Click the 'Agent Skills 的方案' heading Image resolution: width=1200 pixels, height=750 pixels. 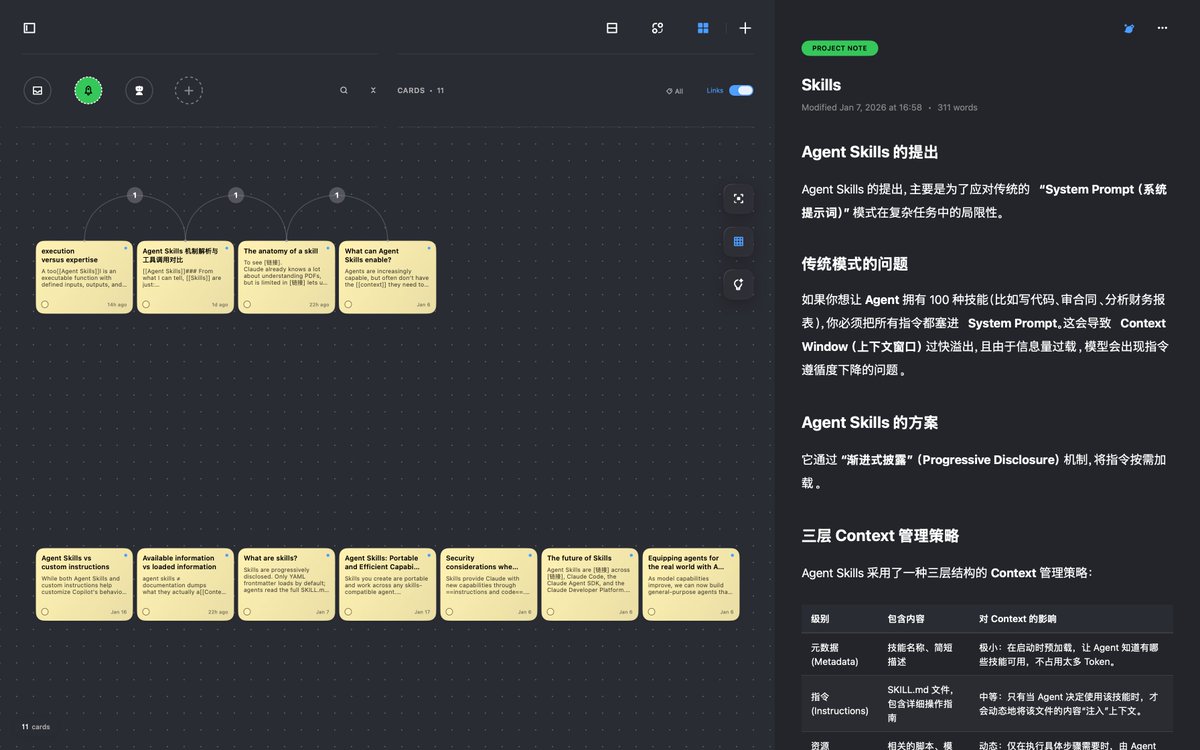869,422
